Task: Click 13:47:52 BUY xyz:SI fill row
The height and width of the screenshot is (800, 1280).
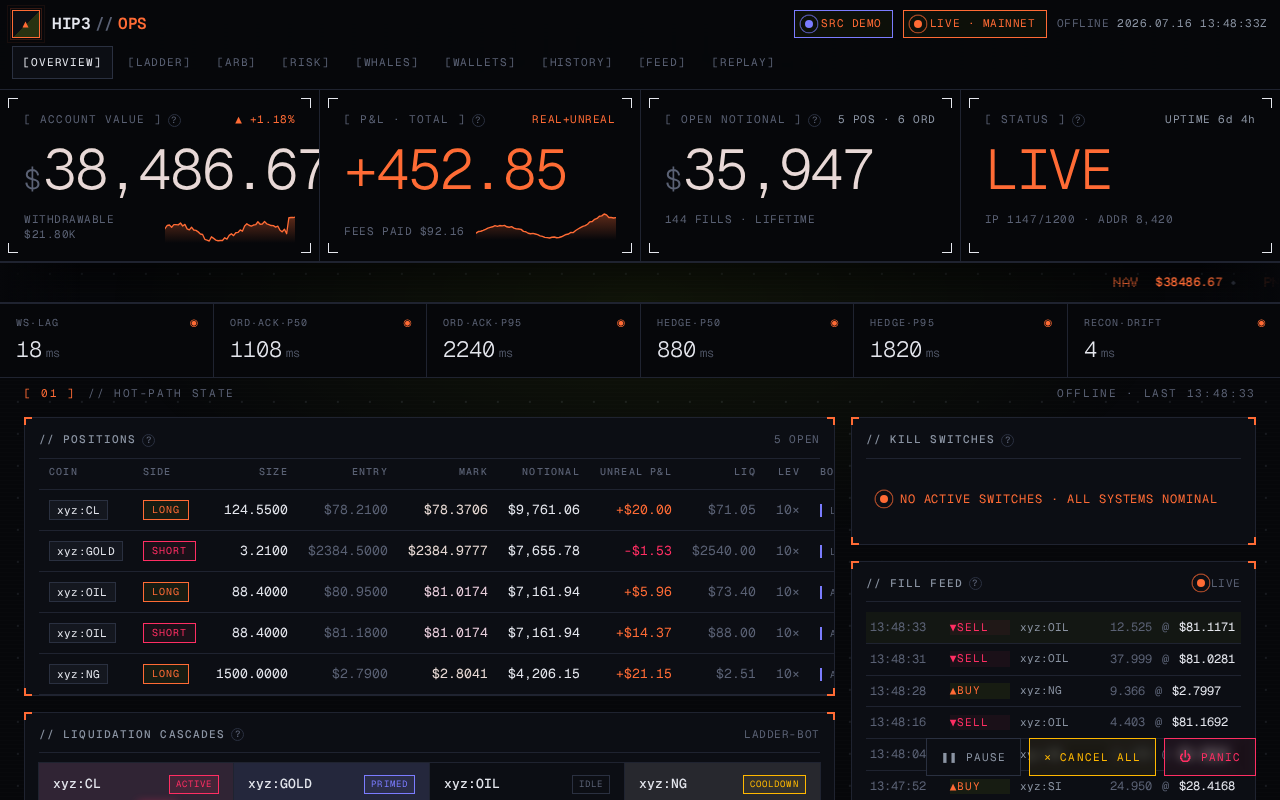Action: (1053, 786)
